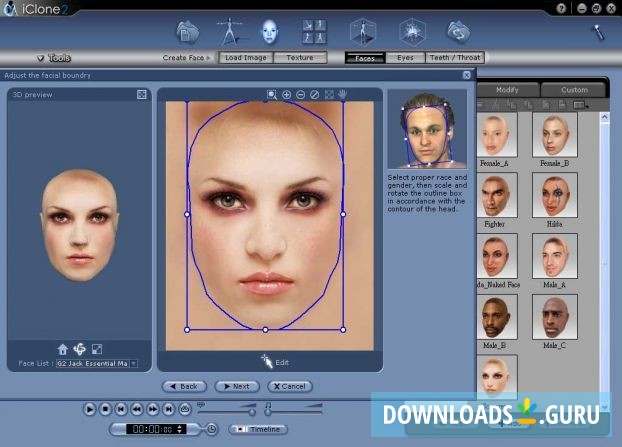Click the music volume slider handle
Screen dimensions: 622x447
click(268, 412)
